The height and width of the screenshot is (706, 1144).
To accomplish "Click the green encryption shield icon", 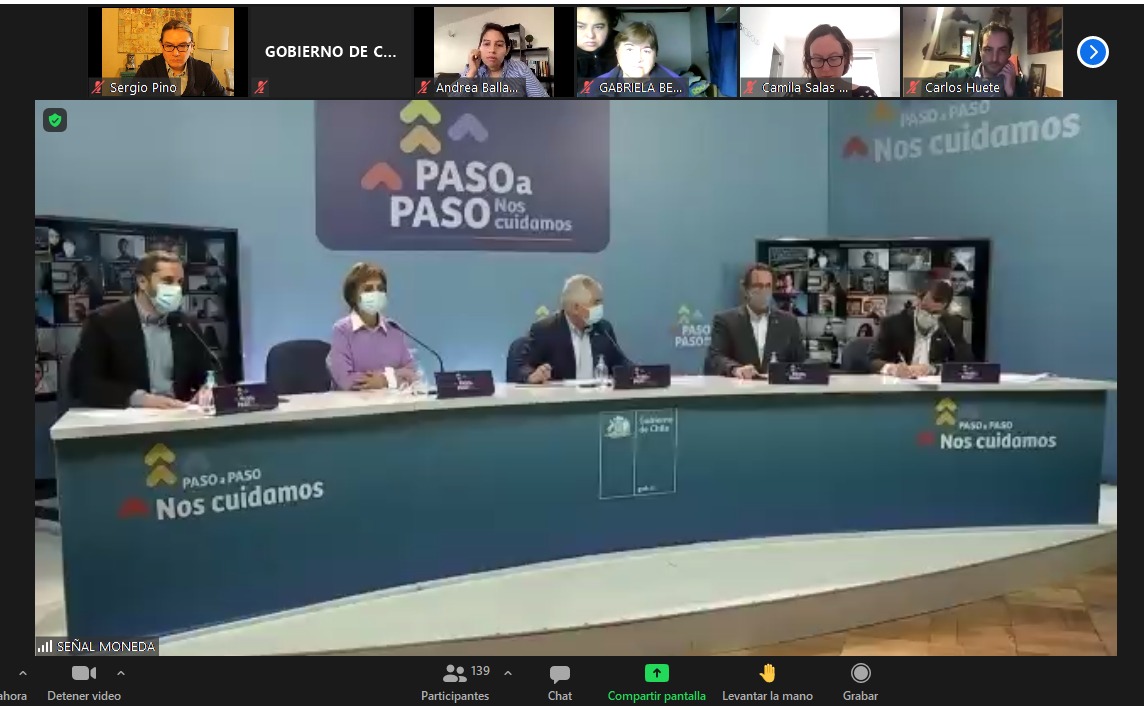I will pos(55,120).
